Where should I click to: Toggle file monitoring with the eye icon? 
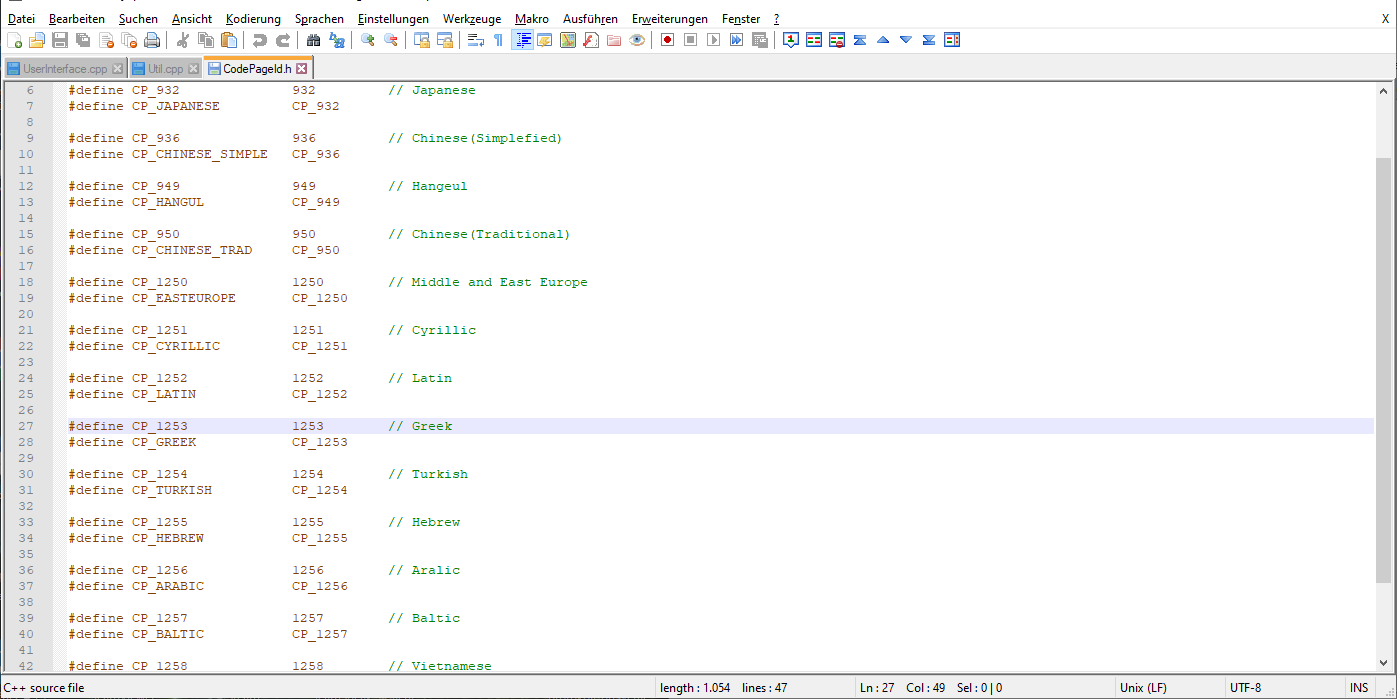[x=637, y=40]
